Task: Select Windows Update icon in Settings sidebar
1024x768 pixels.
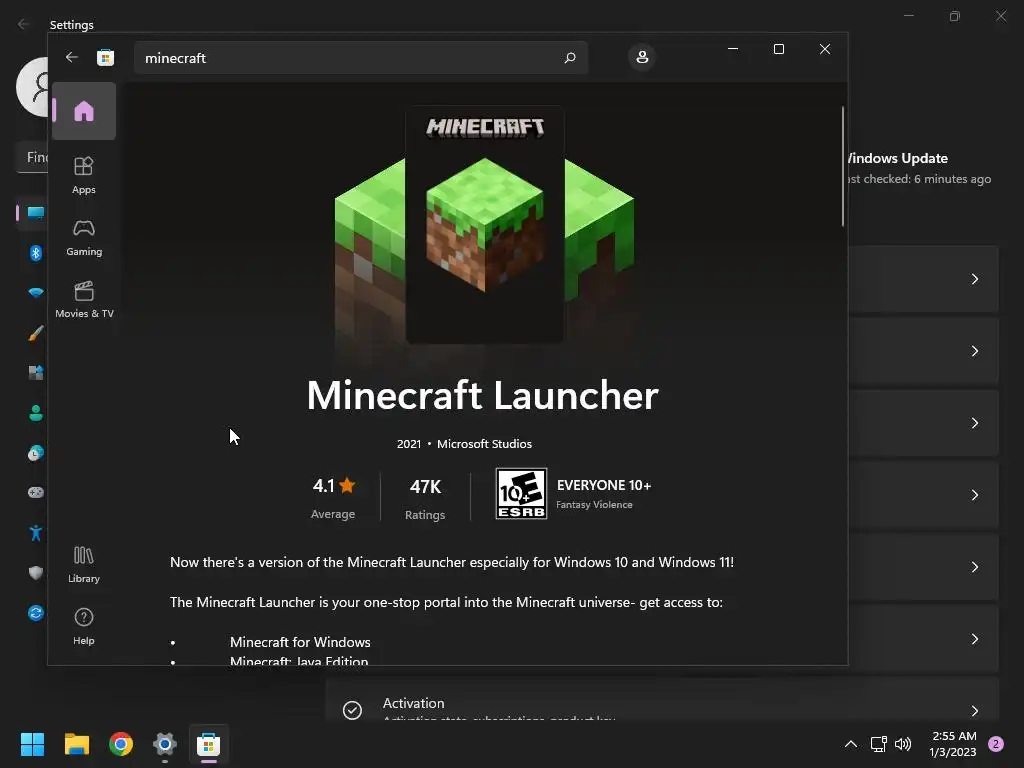Action: click(x=35, y=613)
